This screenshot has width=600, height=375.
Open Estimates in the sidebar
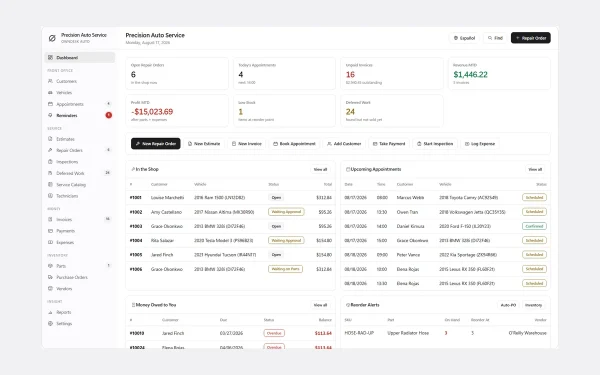point(80,139)
